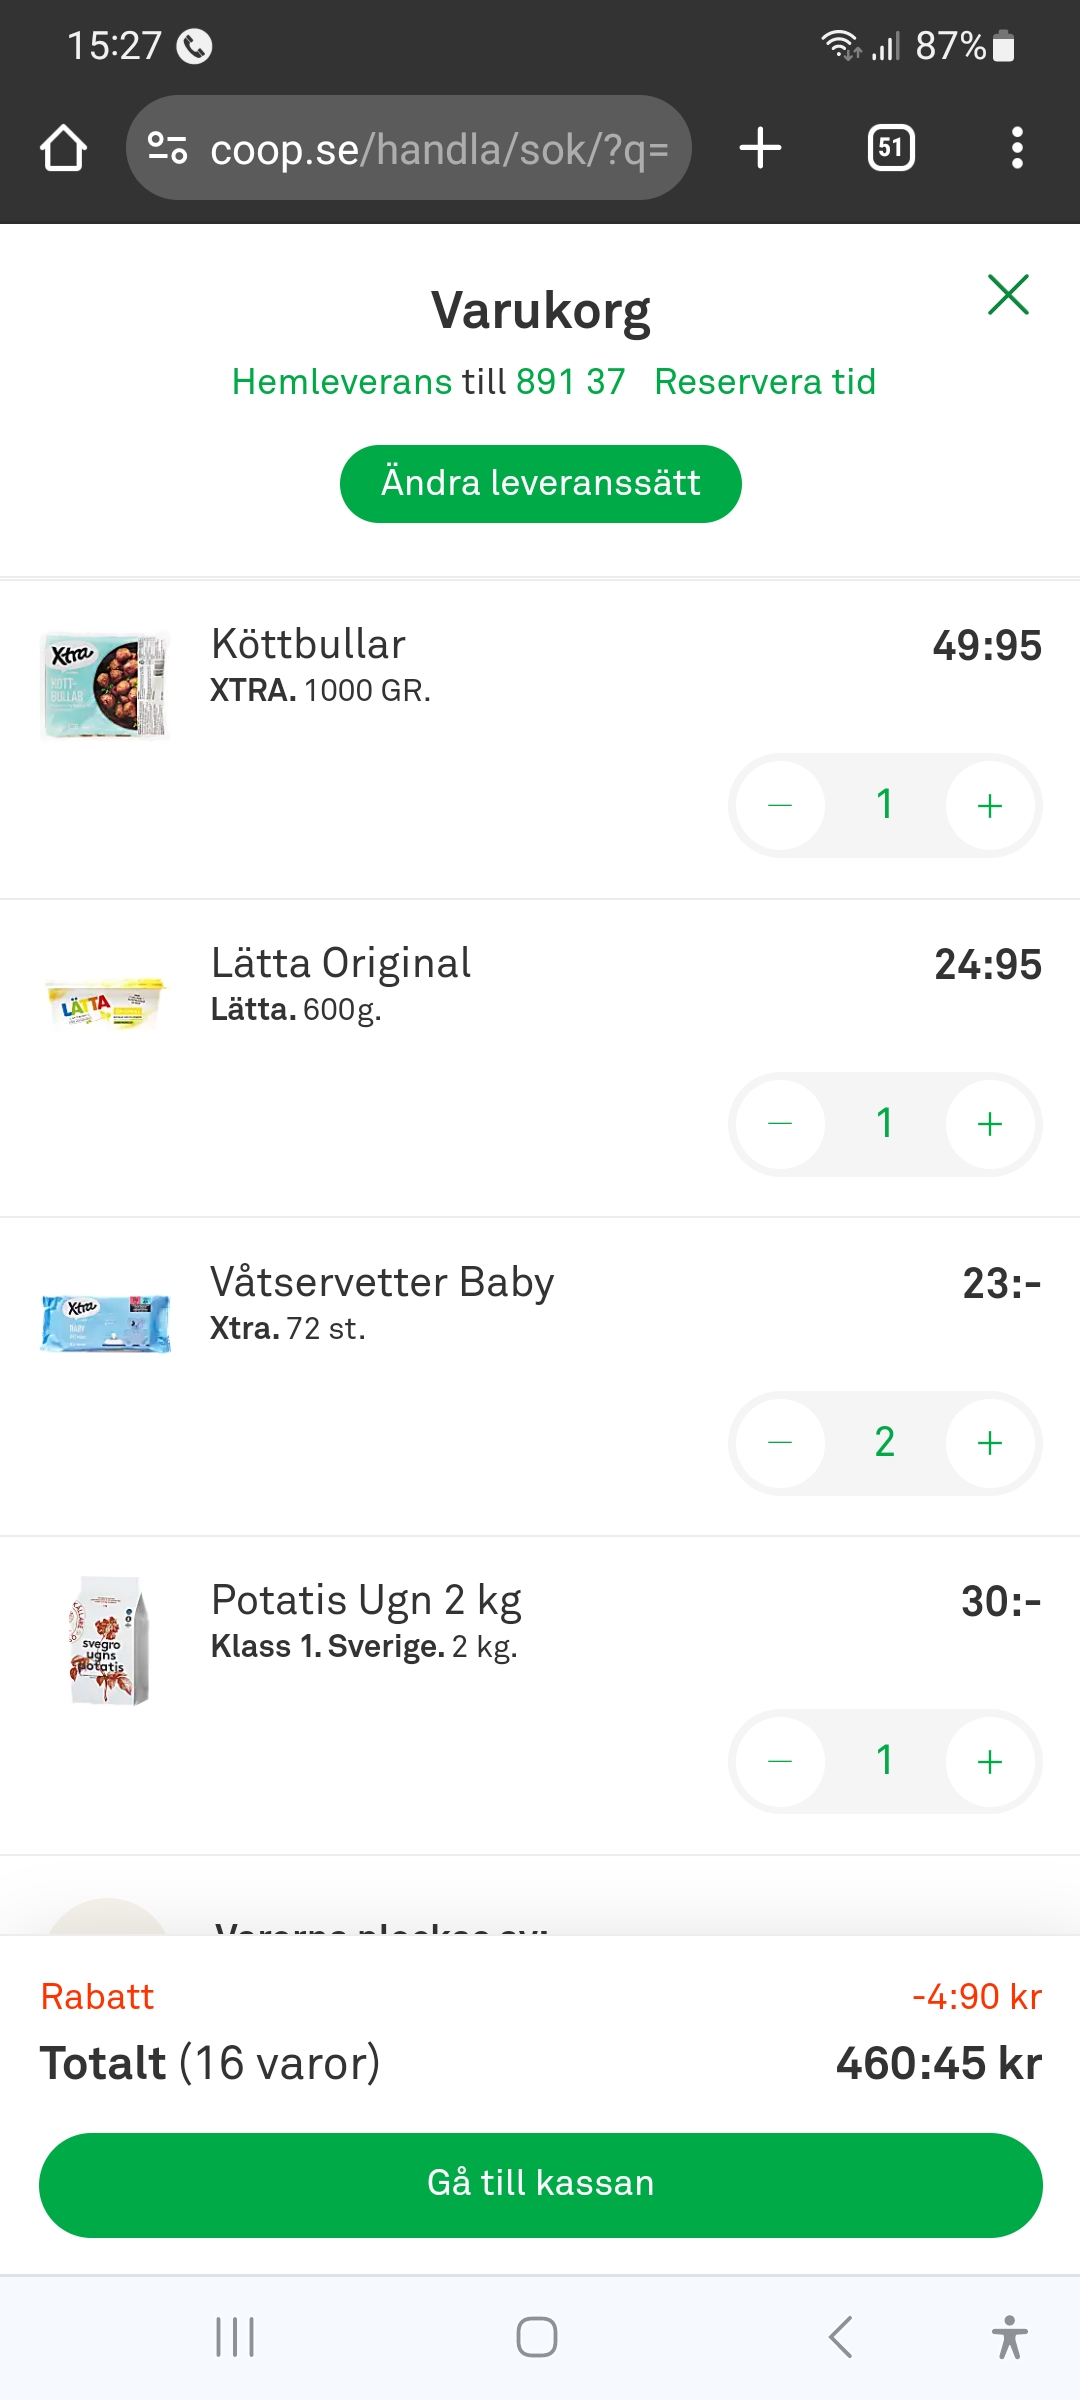Viewport: 1080px width, 2400px height.
Task: Increase Köttbullar quantity with plus
Action: pos(989,805)
